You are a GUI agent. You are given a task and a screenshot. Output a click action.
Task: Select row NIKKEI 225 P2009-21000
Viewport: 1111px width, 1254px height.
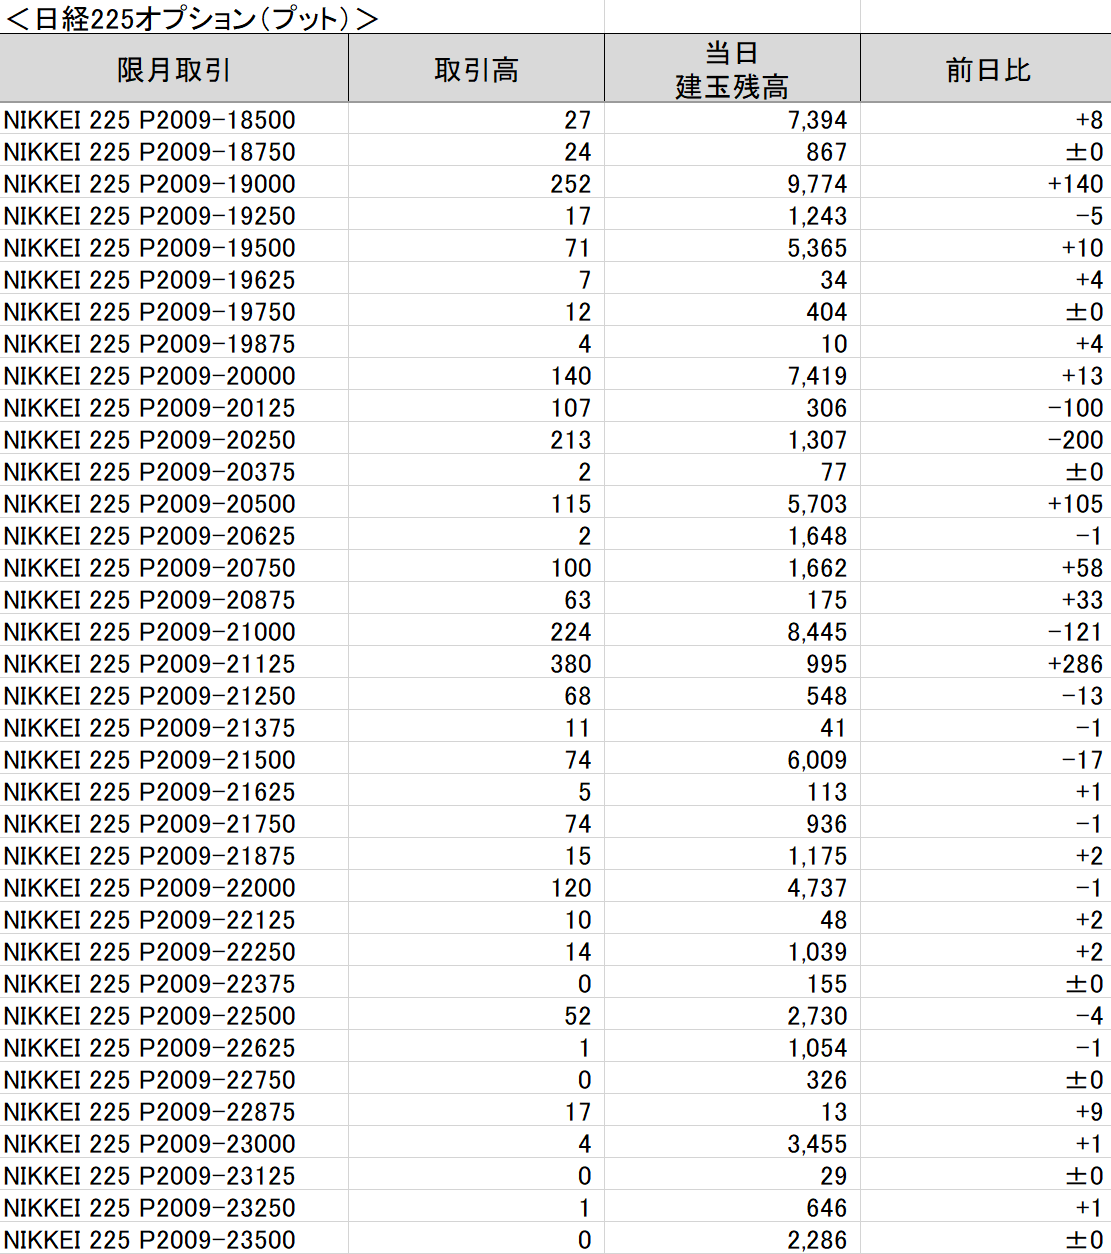555,631
